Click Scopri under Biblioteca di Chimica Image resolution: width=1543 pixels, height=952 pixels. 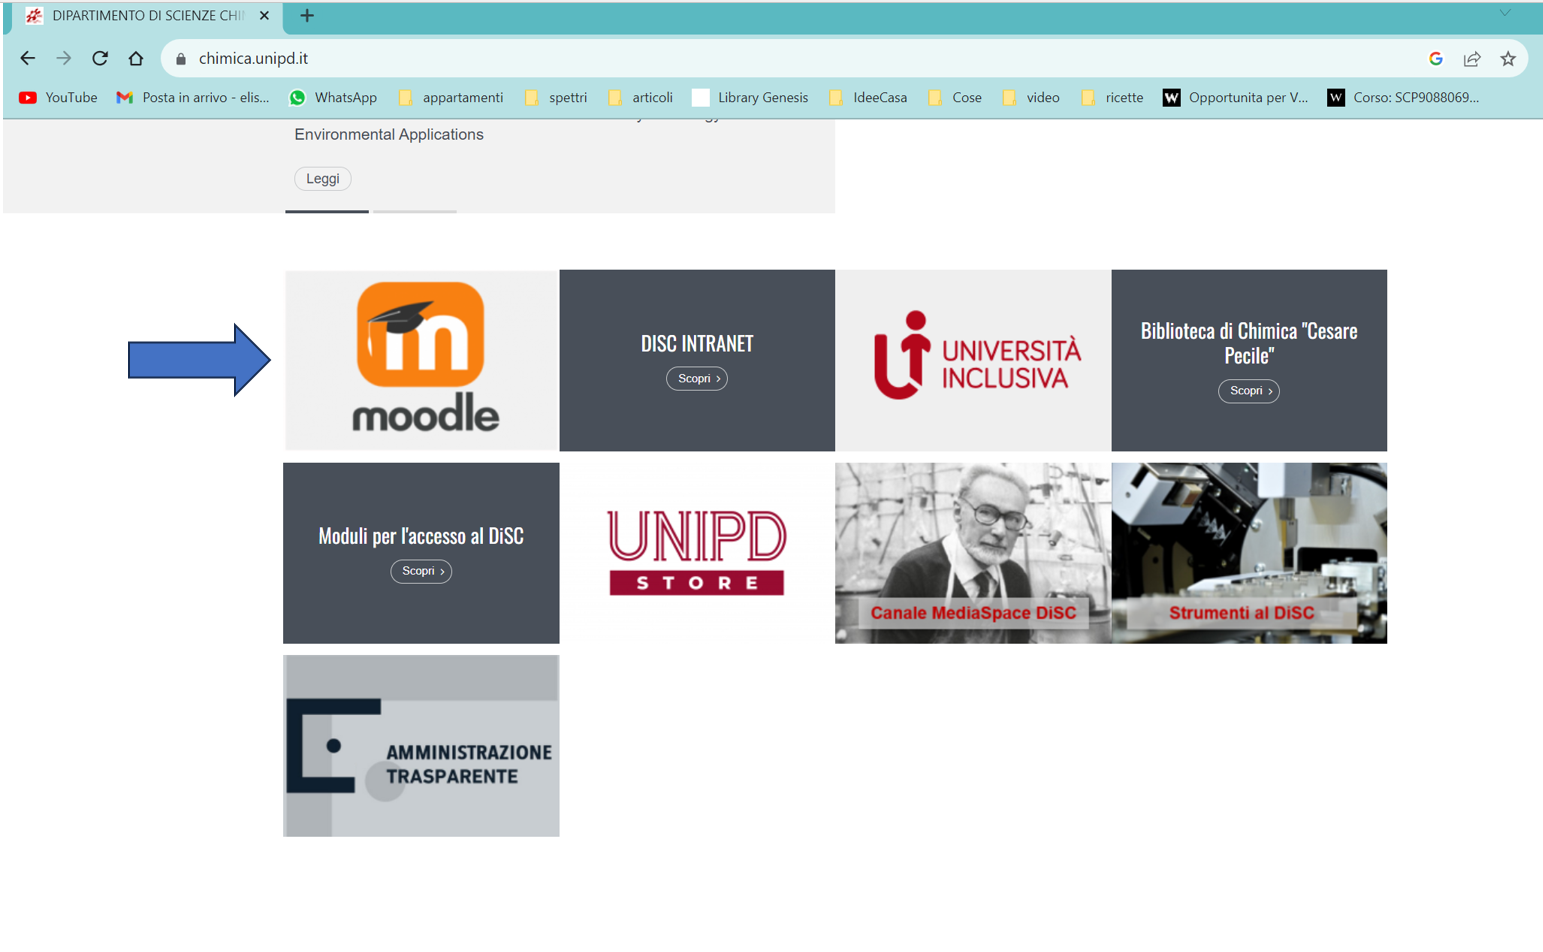(1249, 391)
